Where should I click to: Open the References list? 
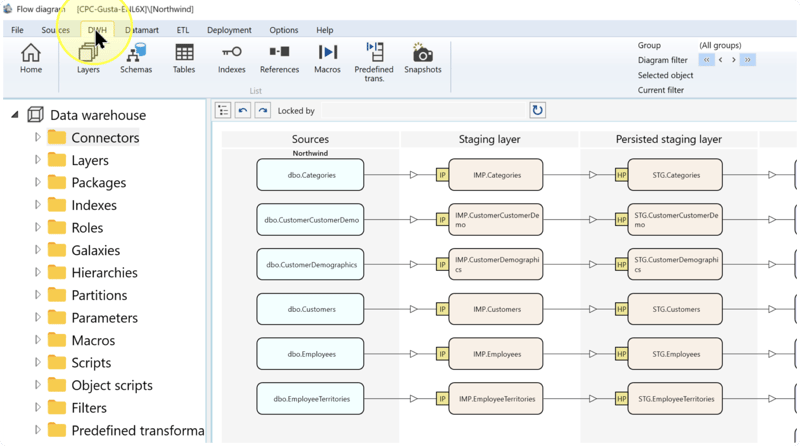point(279,58)
